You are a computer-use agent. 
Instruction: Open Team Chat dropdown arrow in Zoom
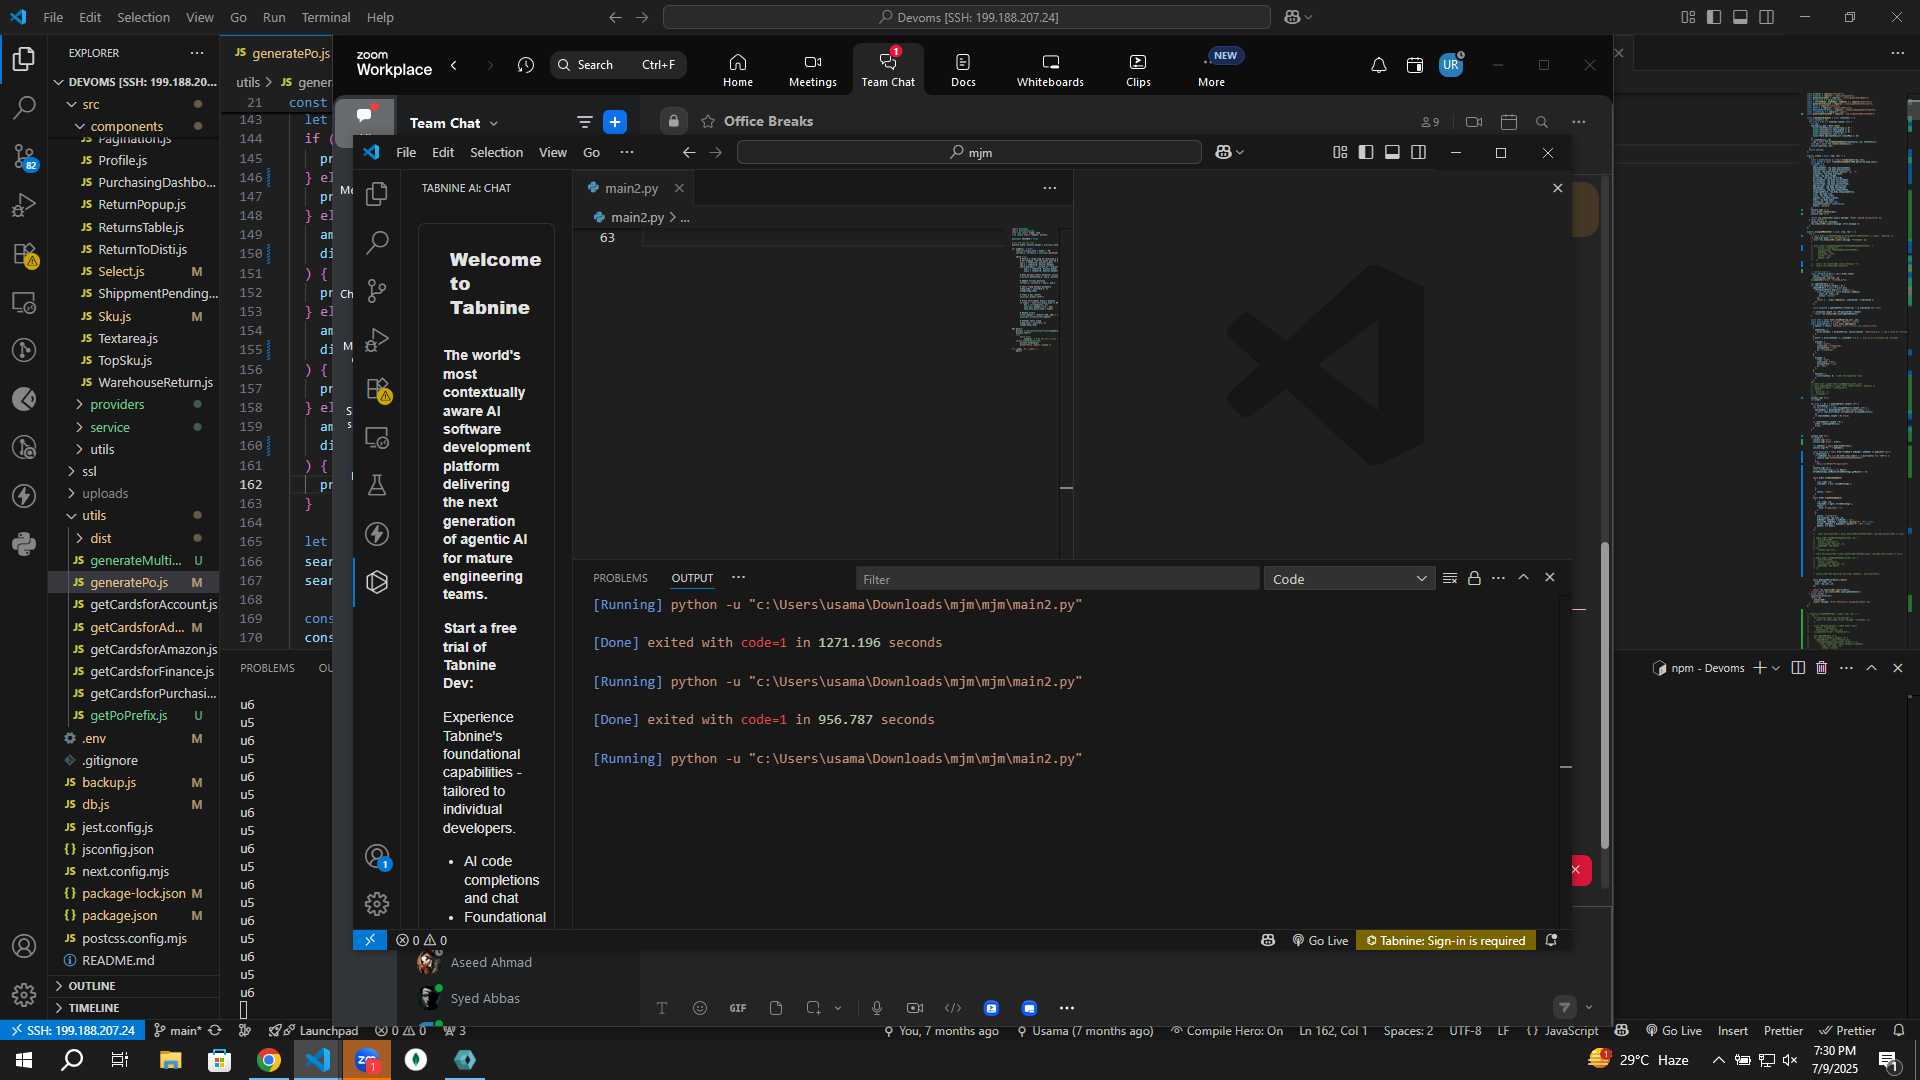494,123
